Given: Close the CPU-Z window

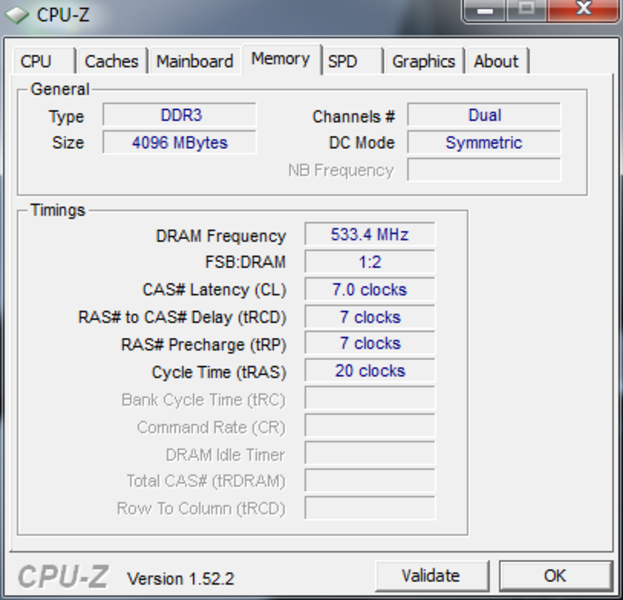Looking at the screenshot, I should point(584,10).
